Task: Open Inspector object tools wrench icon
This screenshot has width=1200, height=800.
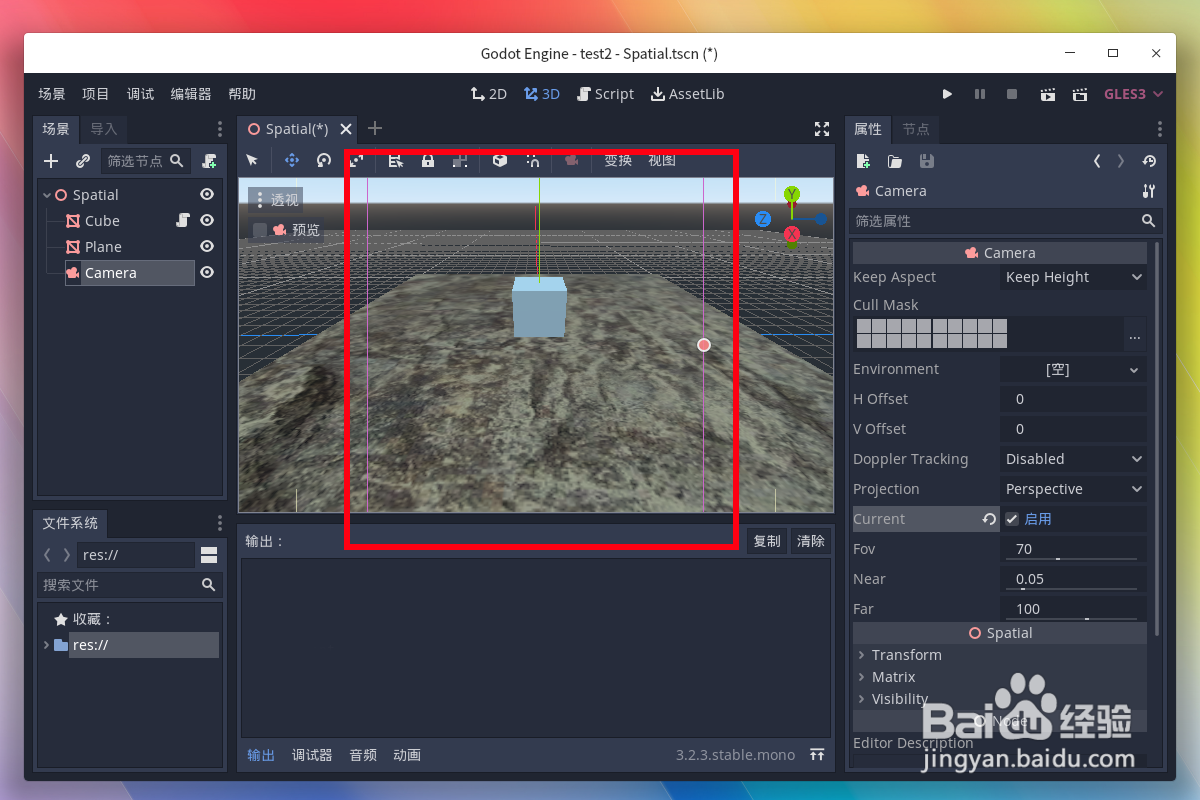Action: 1148,191
